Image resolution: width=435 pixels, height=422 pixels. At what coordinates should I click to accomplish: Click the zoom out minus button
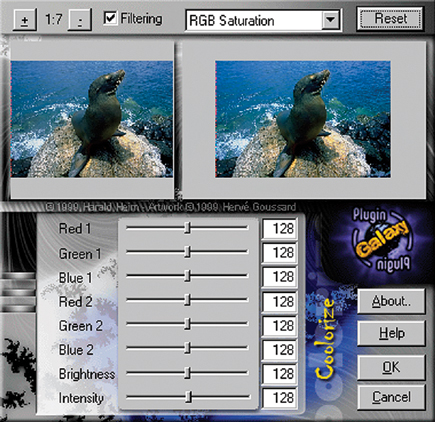pyautogui.click(x=80, y=20)
